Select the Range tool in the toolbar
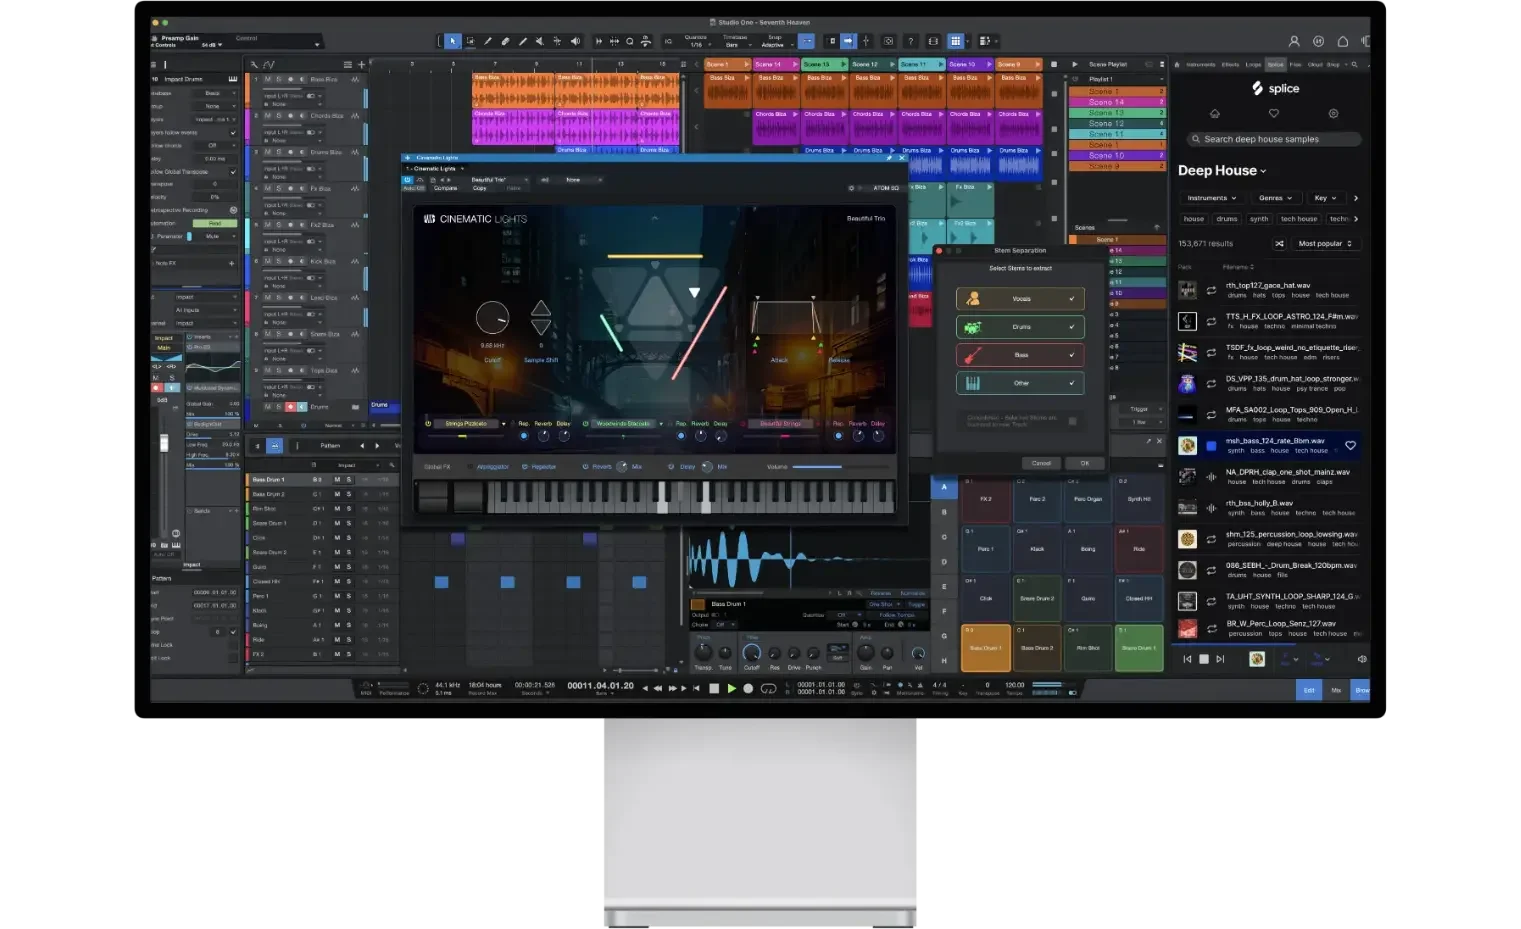The height and width of the screenshot is (929, 1521). pyautogui.click(x=470, y=41)
